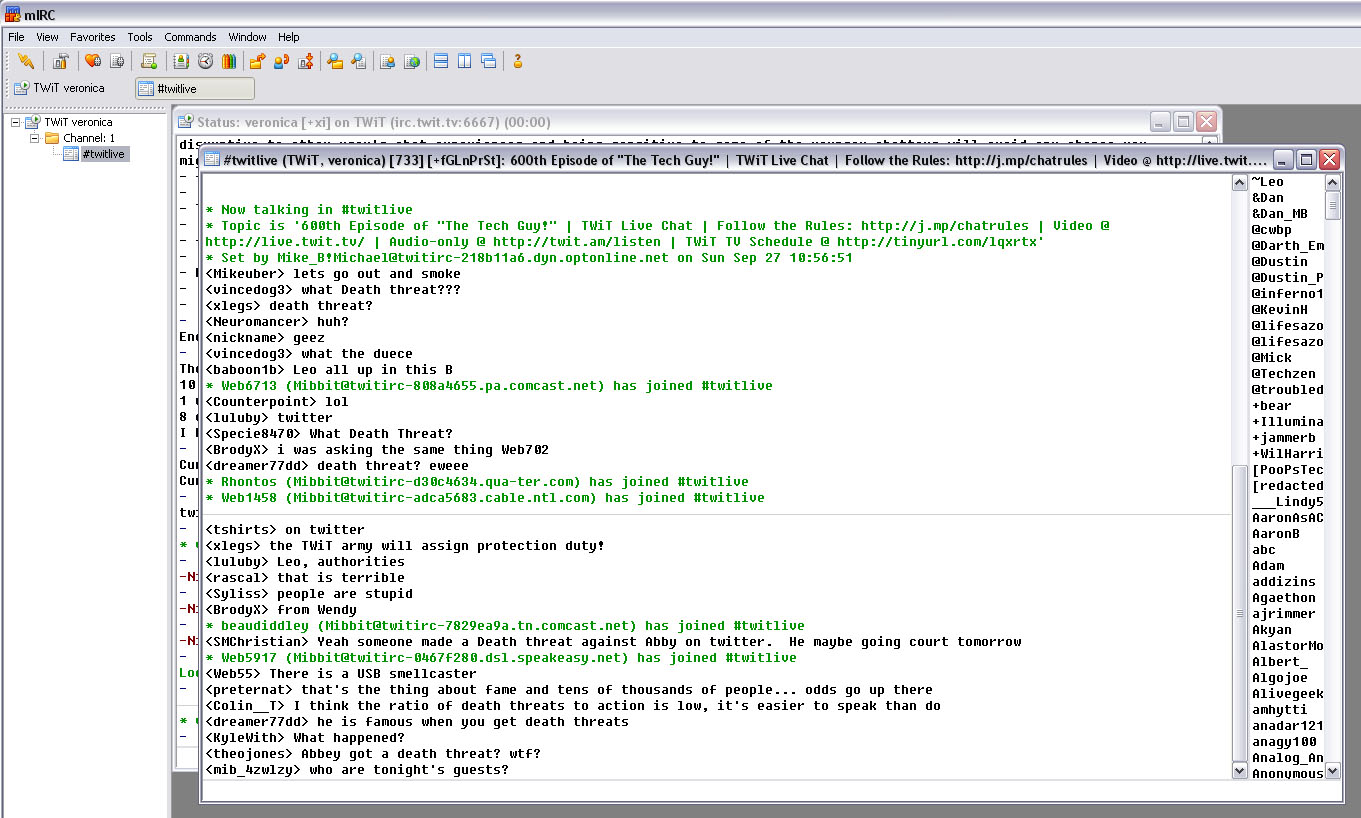The width and height of the screenshot is (1361, 818).
Task: Click the Connect lightning bolt toolbar icon
Action: [26, 61]
